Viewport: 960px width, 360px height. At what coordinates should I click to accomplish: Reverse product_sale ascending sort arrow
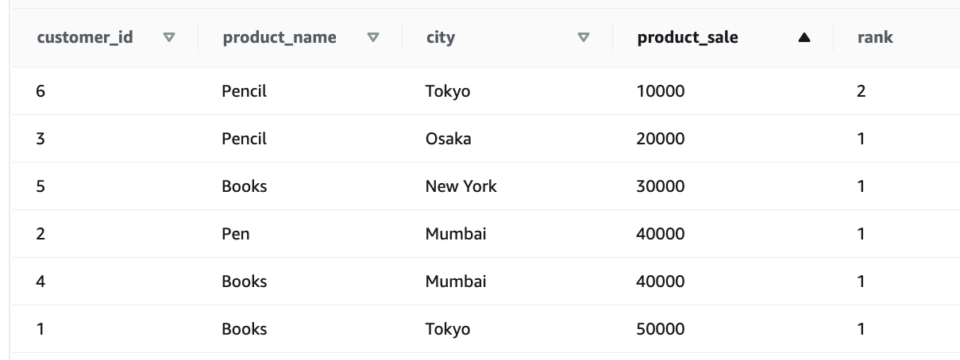coord(804,37)
